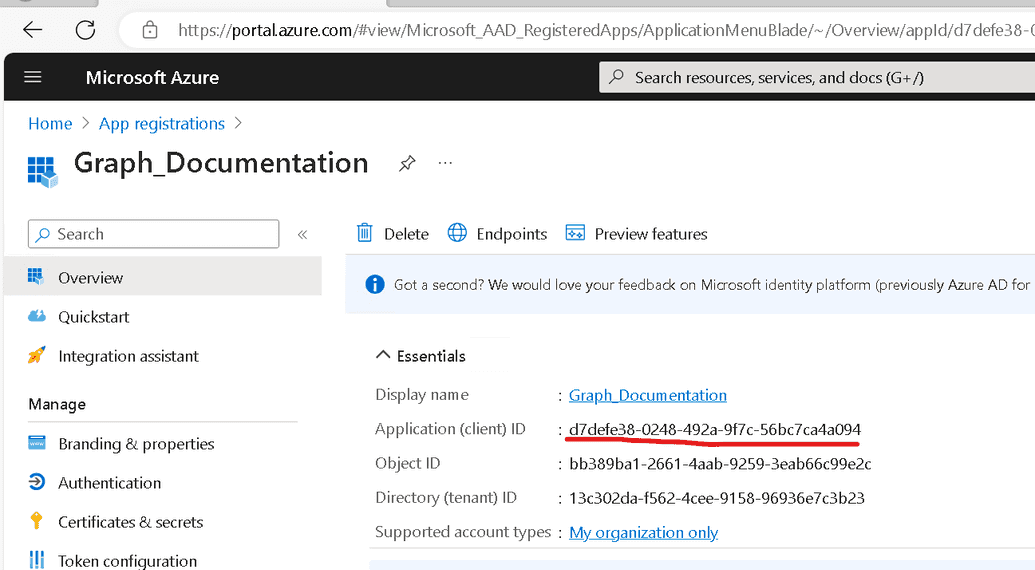Open the more options ellipsis menu
Viewport: 1035px width, 570px height.
pos(446,163)
